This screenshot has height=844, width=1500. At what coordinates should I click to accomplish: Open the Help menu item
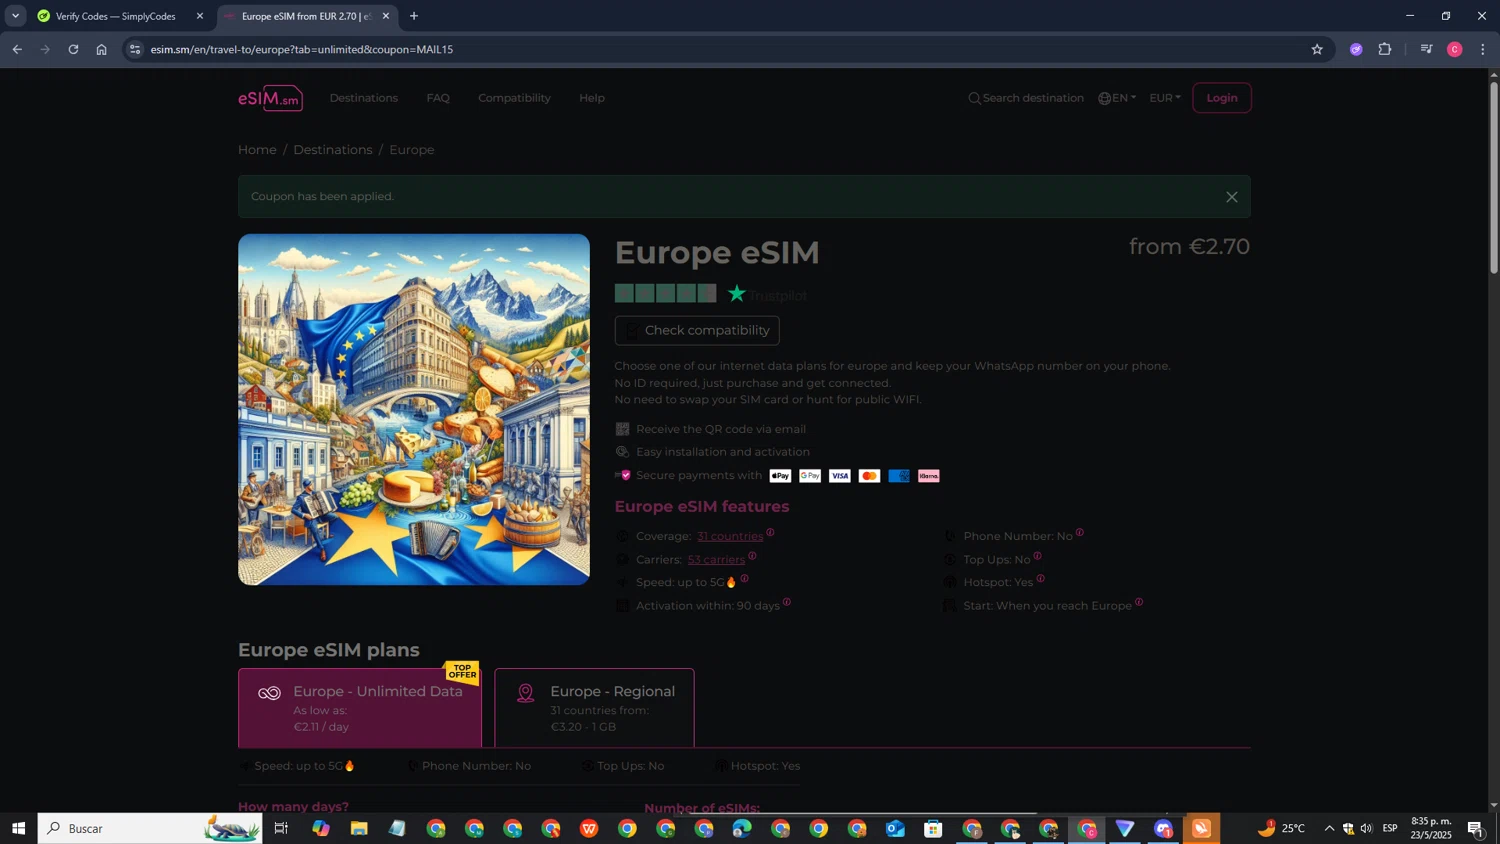[592, 98]
